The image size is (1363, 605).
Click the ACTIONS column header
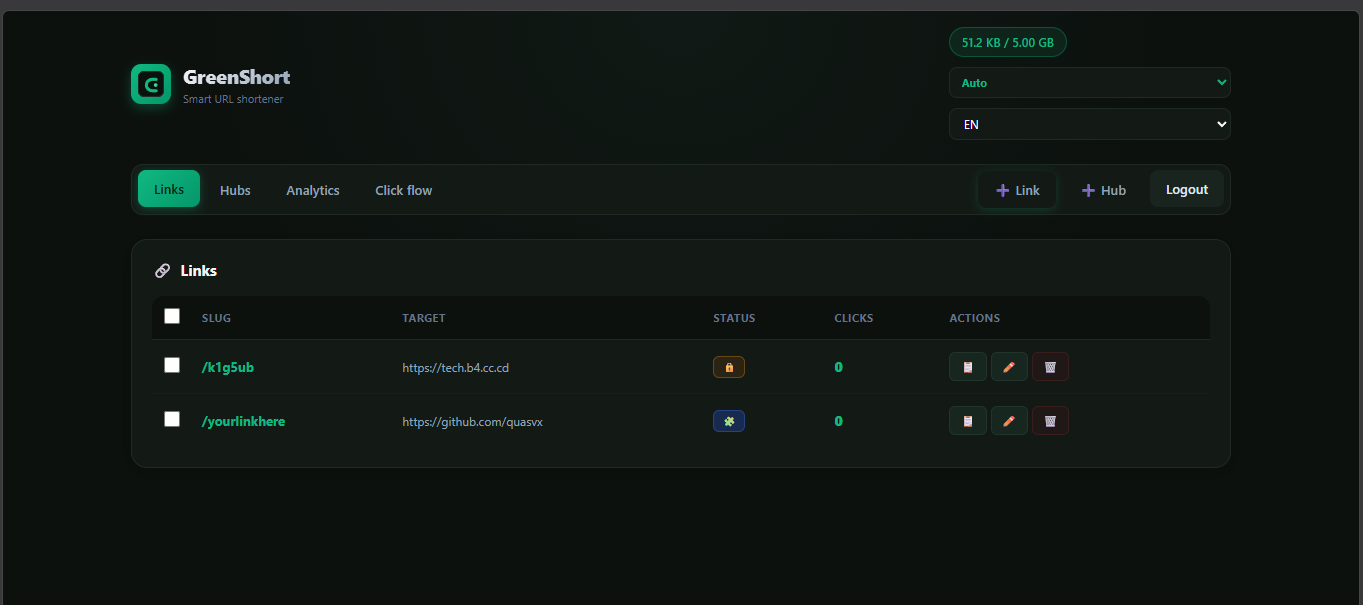(975, 318)
